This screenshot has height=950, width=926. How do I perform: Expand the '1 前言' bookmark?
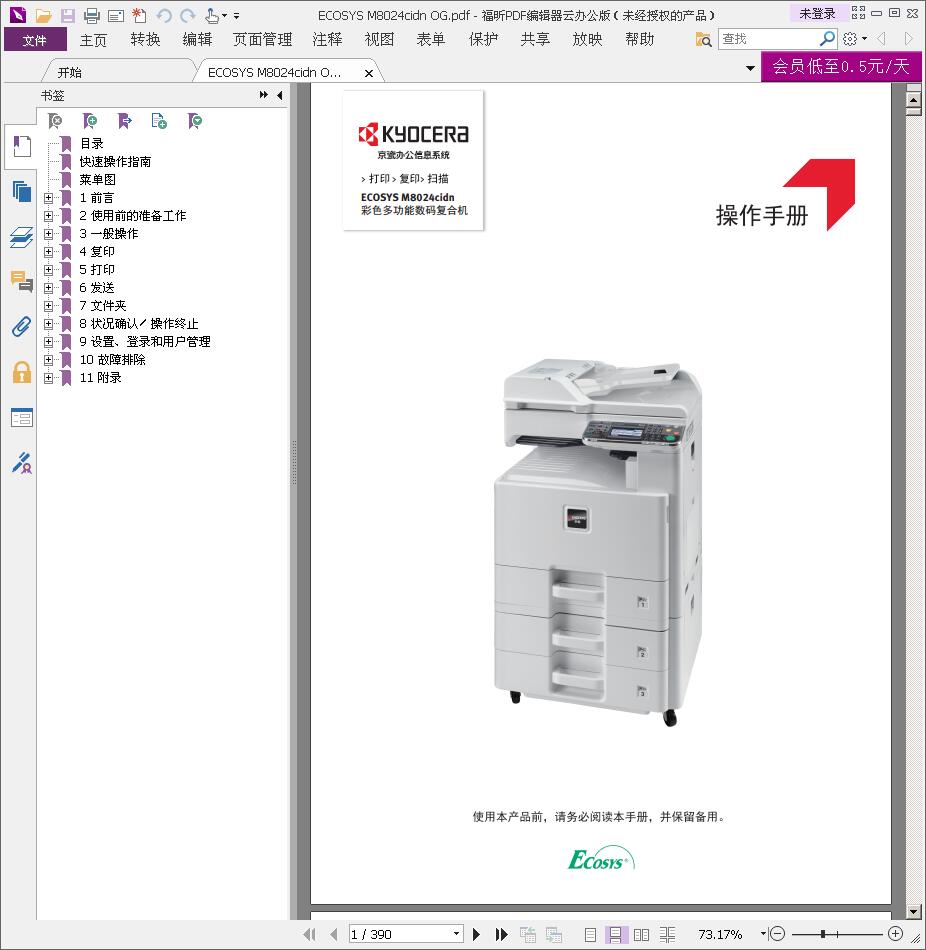[48, 198]
